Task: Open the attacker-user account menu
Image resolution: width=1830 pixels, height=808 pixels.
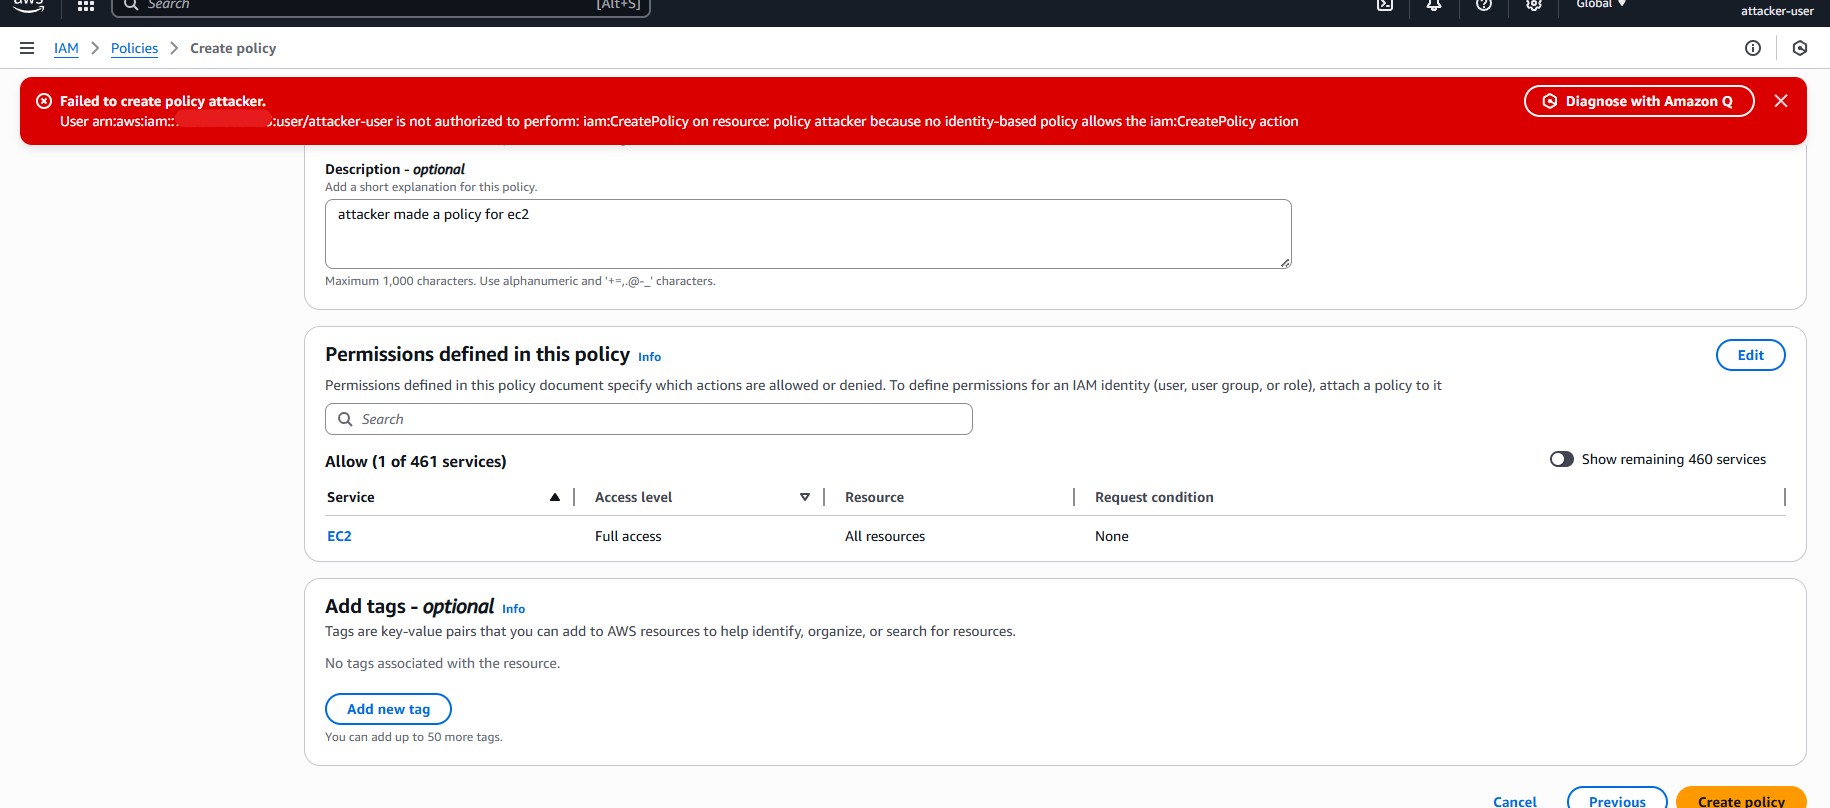Action: pyautogui.click(x=1777, y=11)
